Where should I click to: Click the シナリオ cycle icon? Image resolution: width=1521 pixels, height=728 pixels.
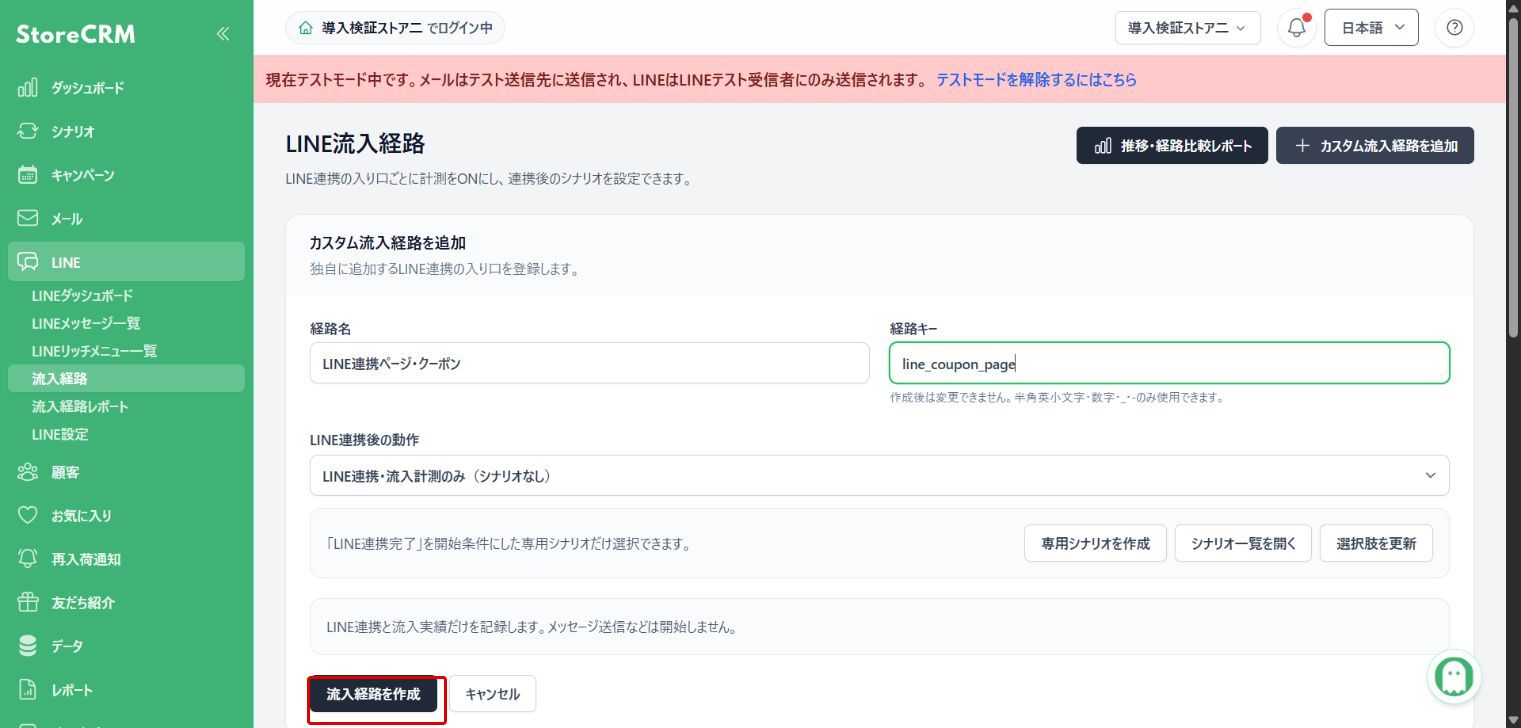[x=28, y=131]
